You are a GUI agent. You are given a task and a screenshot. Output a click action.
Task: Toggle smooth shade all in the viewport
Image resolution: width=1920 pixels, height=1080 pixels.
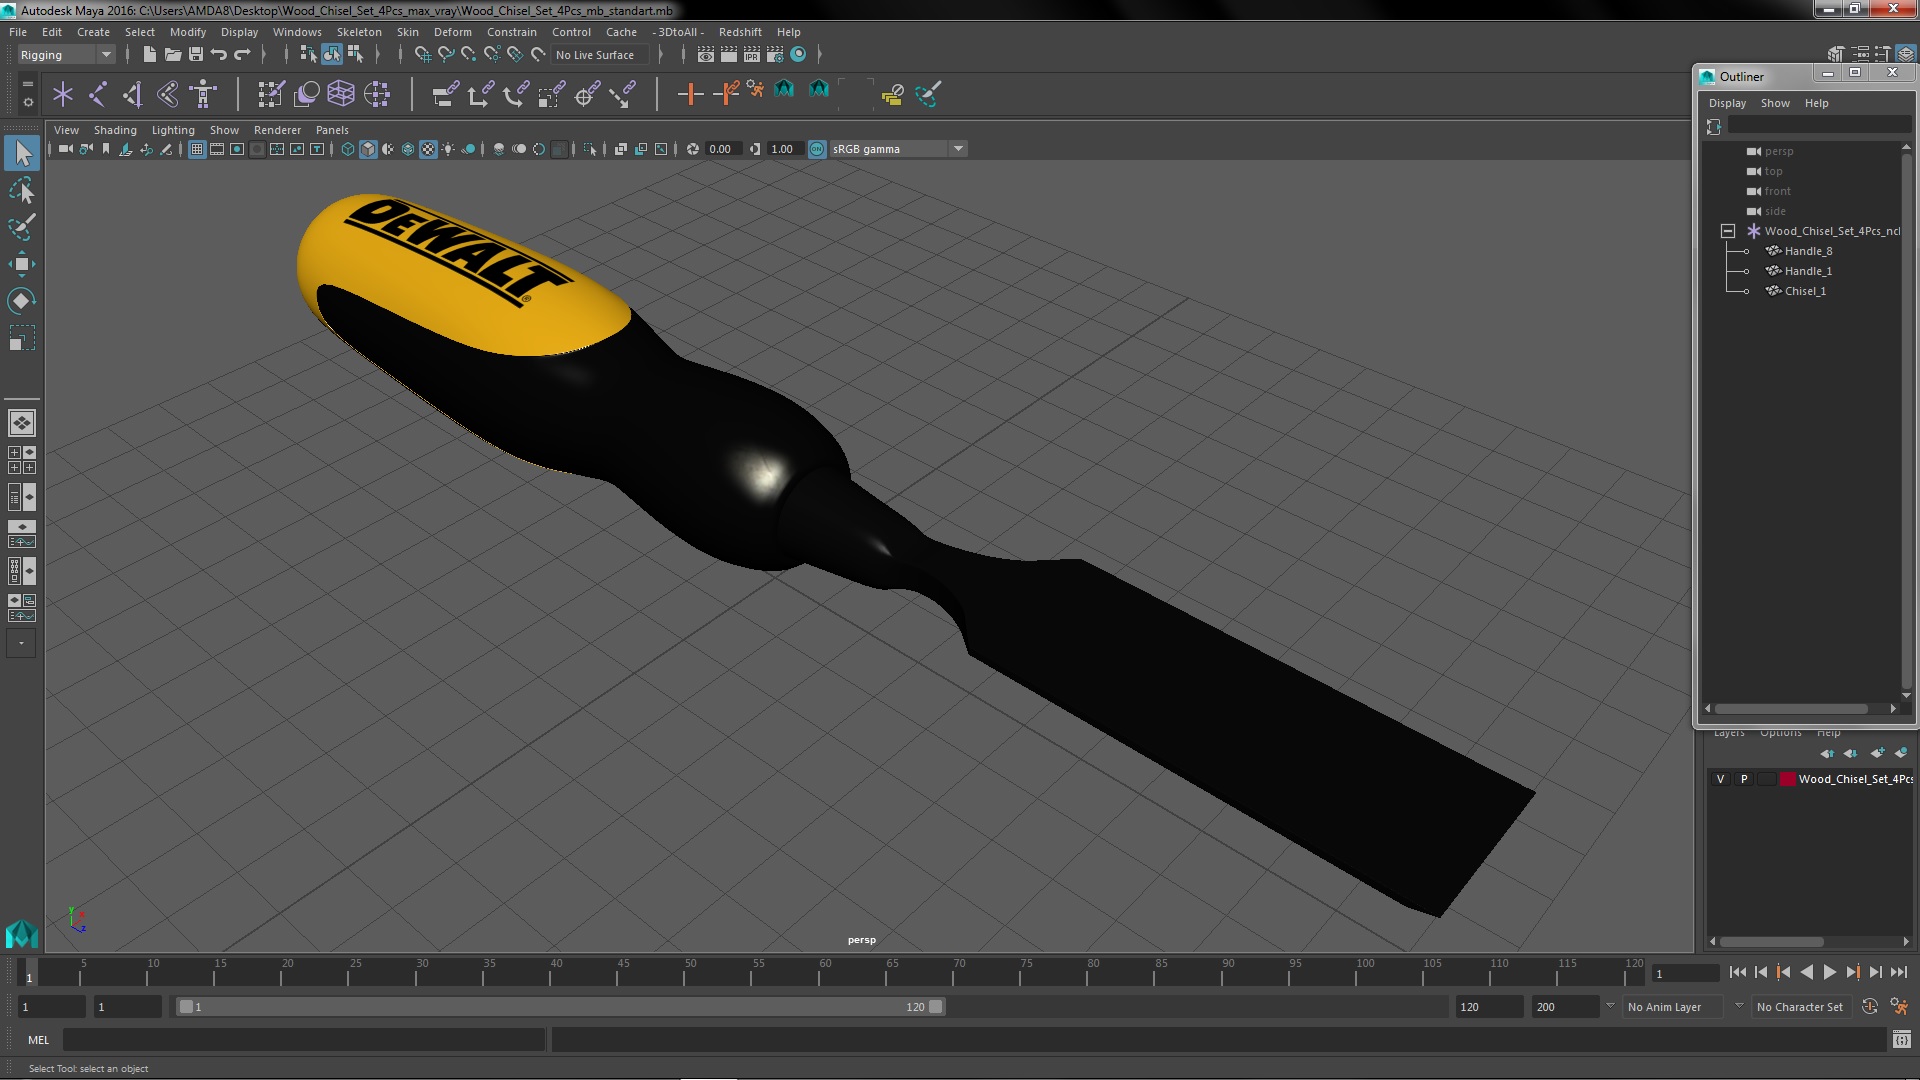pos(368,149)
